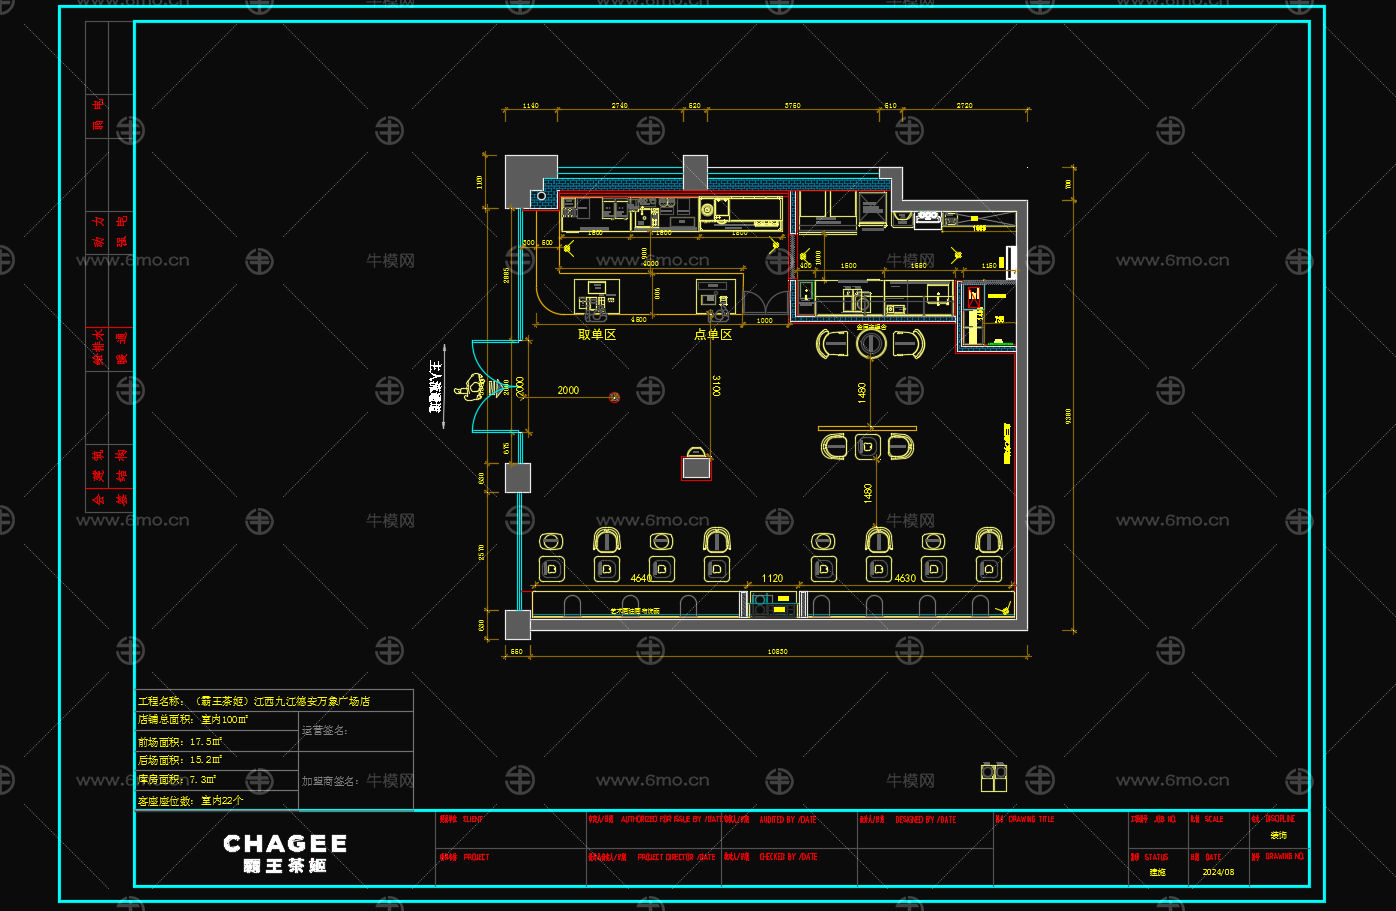
Task: Select the pickup counter POS station block
Action: click(x=596, y=297)
